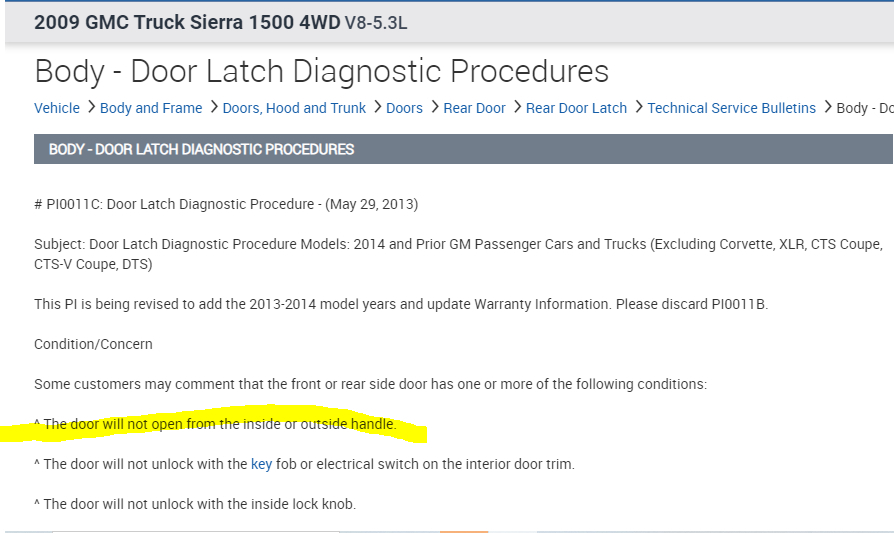The image size is (894, 533).
Task: Click the truncated last breadcrumb item
Action: (x=863, y=108)
